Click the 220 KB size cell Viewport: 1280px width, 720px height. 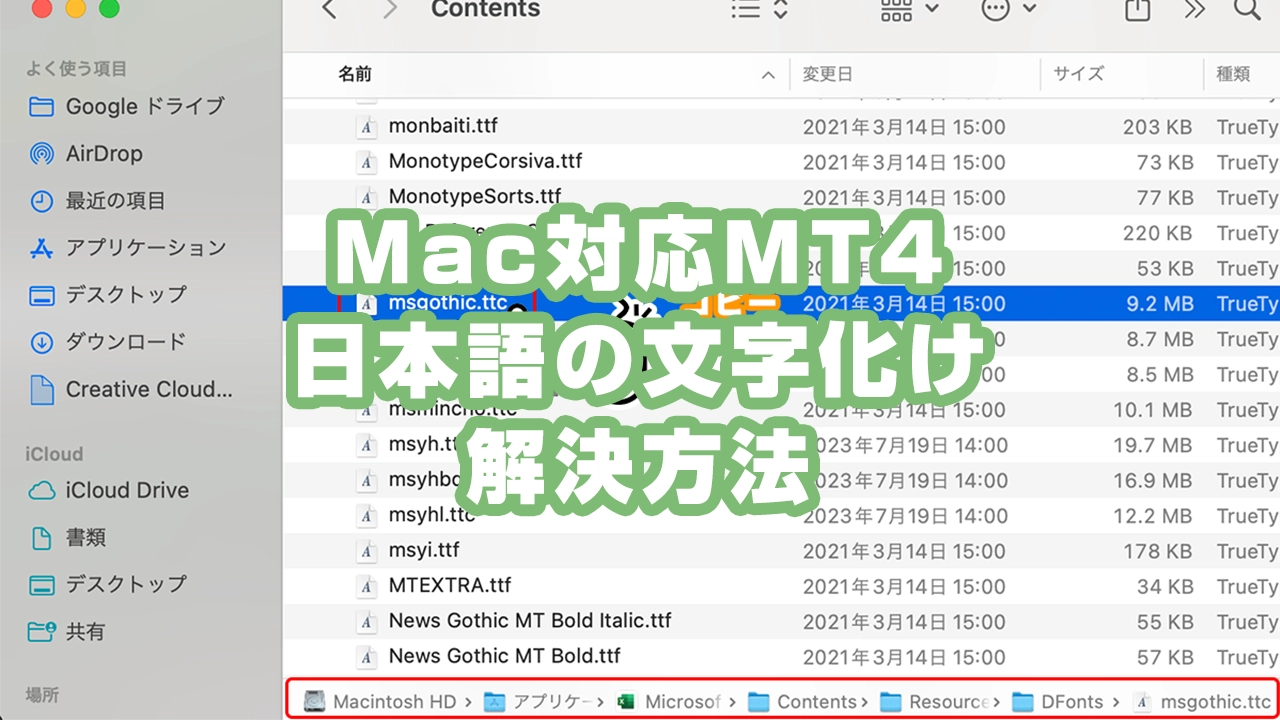coord(1157,233)
